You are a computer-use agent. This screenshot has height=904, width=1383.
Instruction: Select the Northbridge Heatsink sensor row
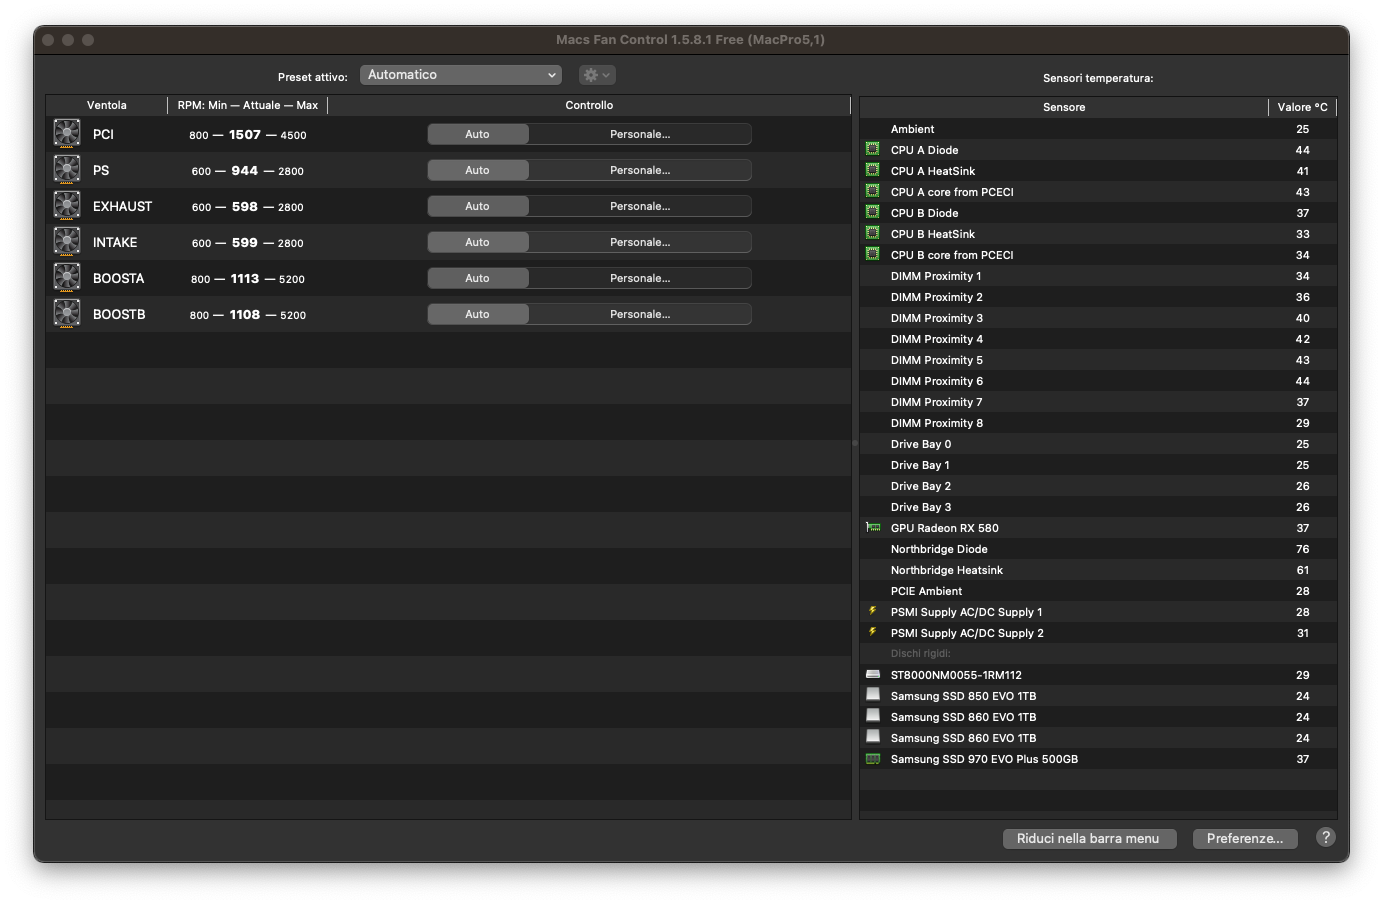pos(1098,570)
